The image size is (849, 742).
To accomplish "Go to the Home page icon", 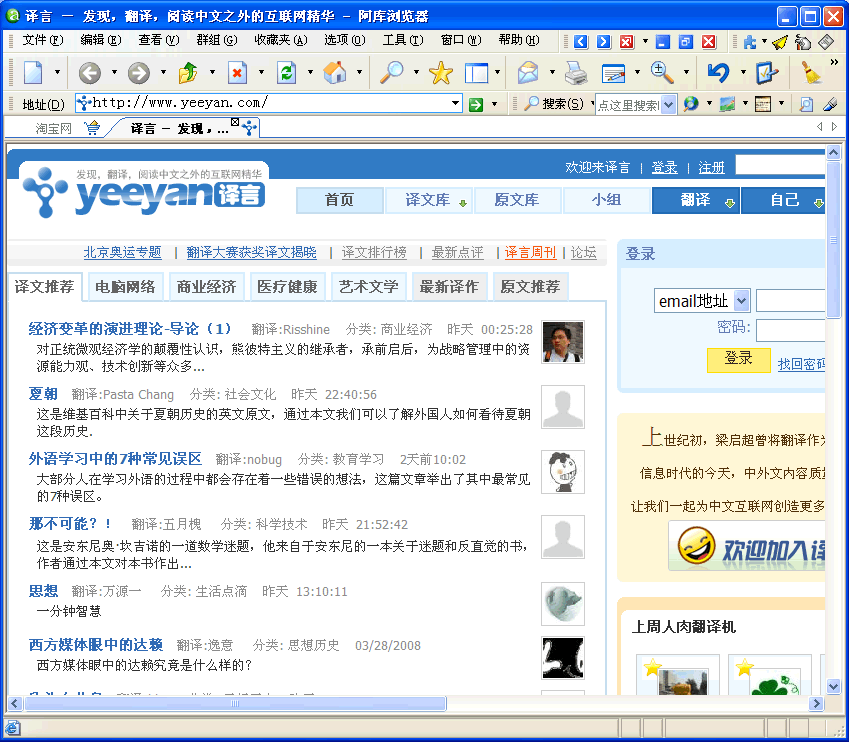I will pos(335,73).
